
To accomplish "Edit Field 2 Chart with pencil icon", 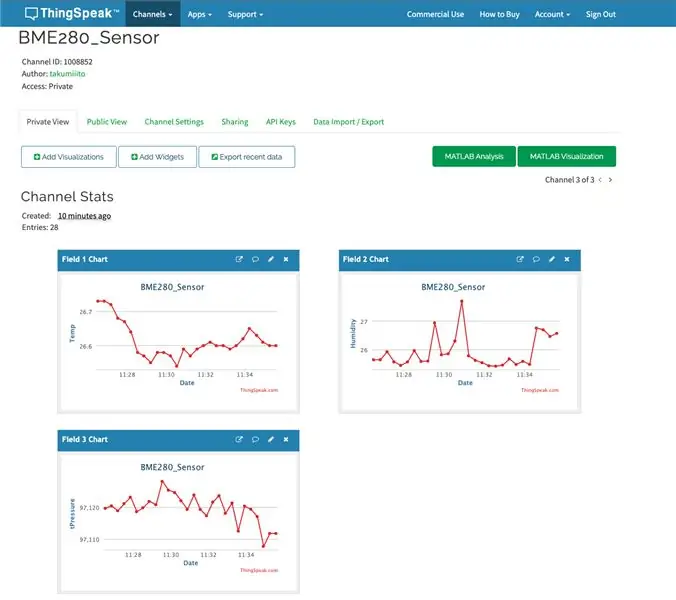I will 552,259.
